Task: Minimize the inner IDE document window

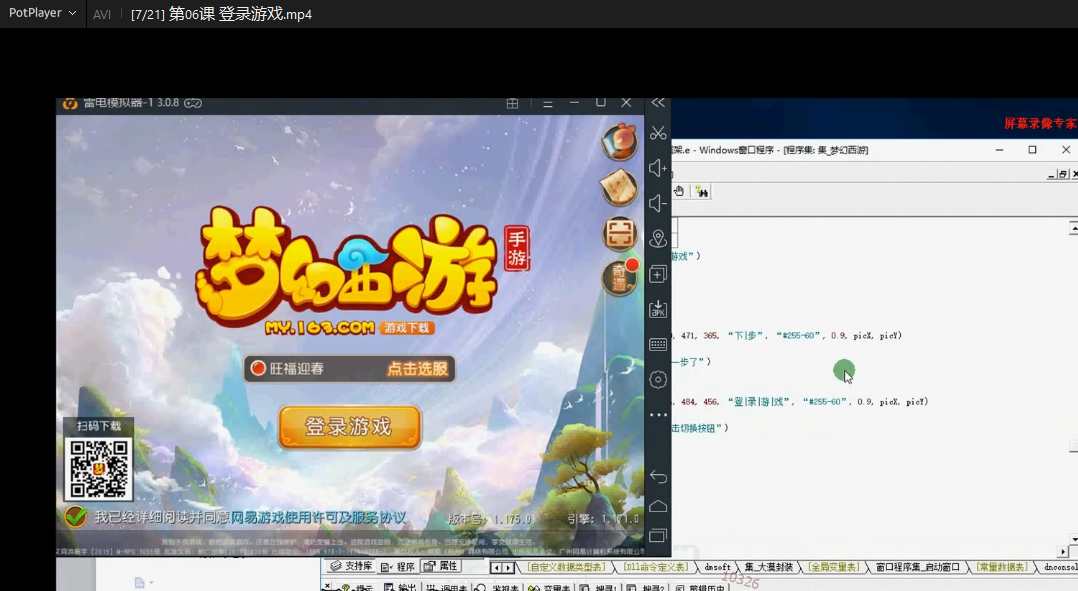Action: (x=1051, y=175)
